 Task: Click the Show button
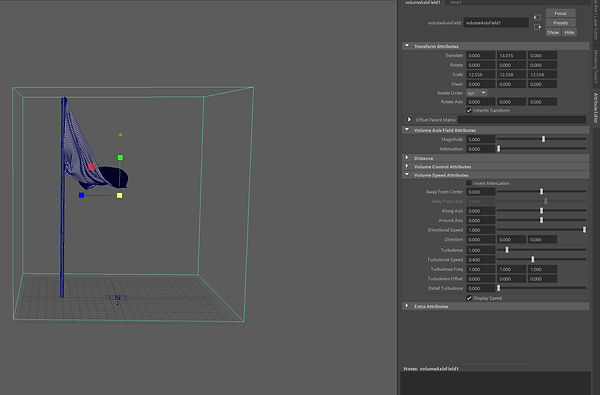click(553, 33)
